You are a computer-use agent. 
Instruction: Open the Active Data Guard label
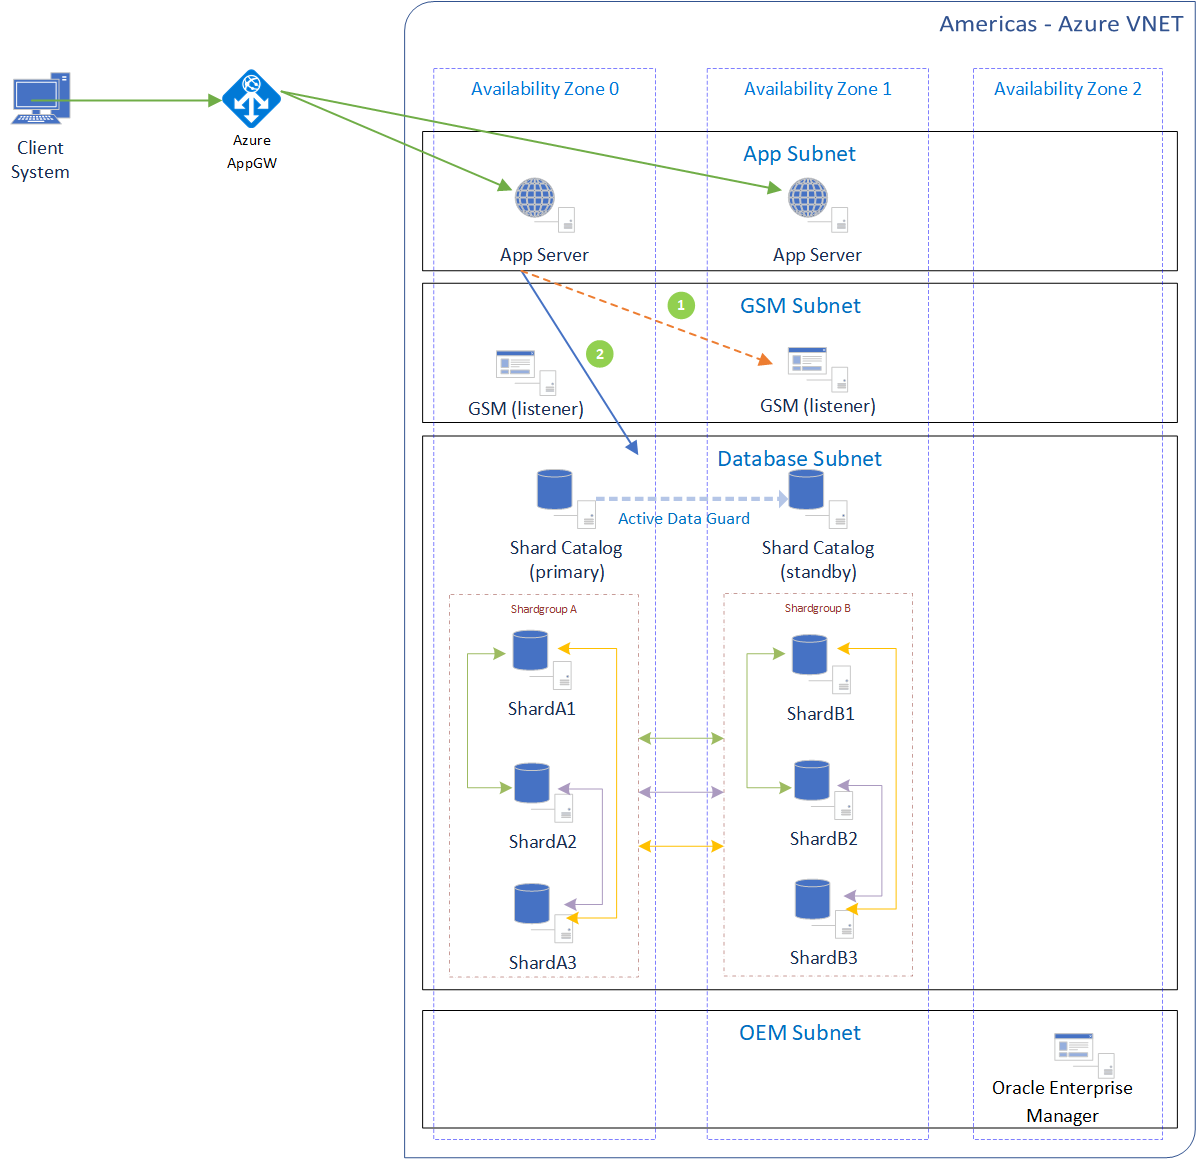pyautogui.click(x=683, y=518)
